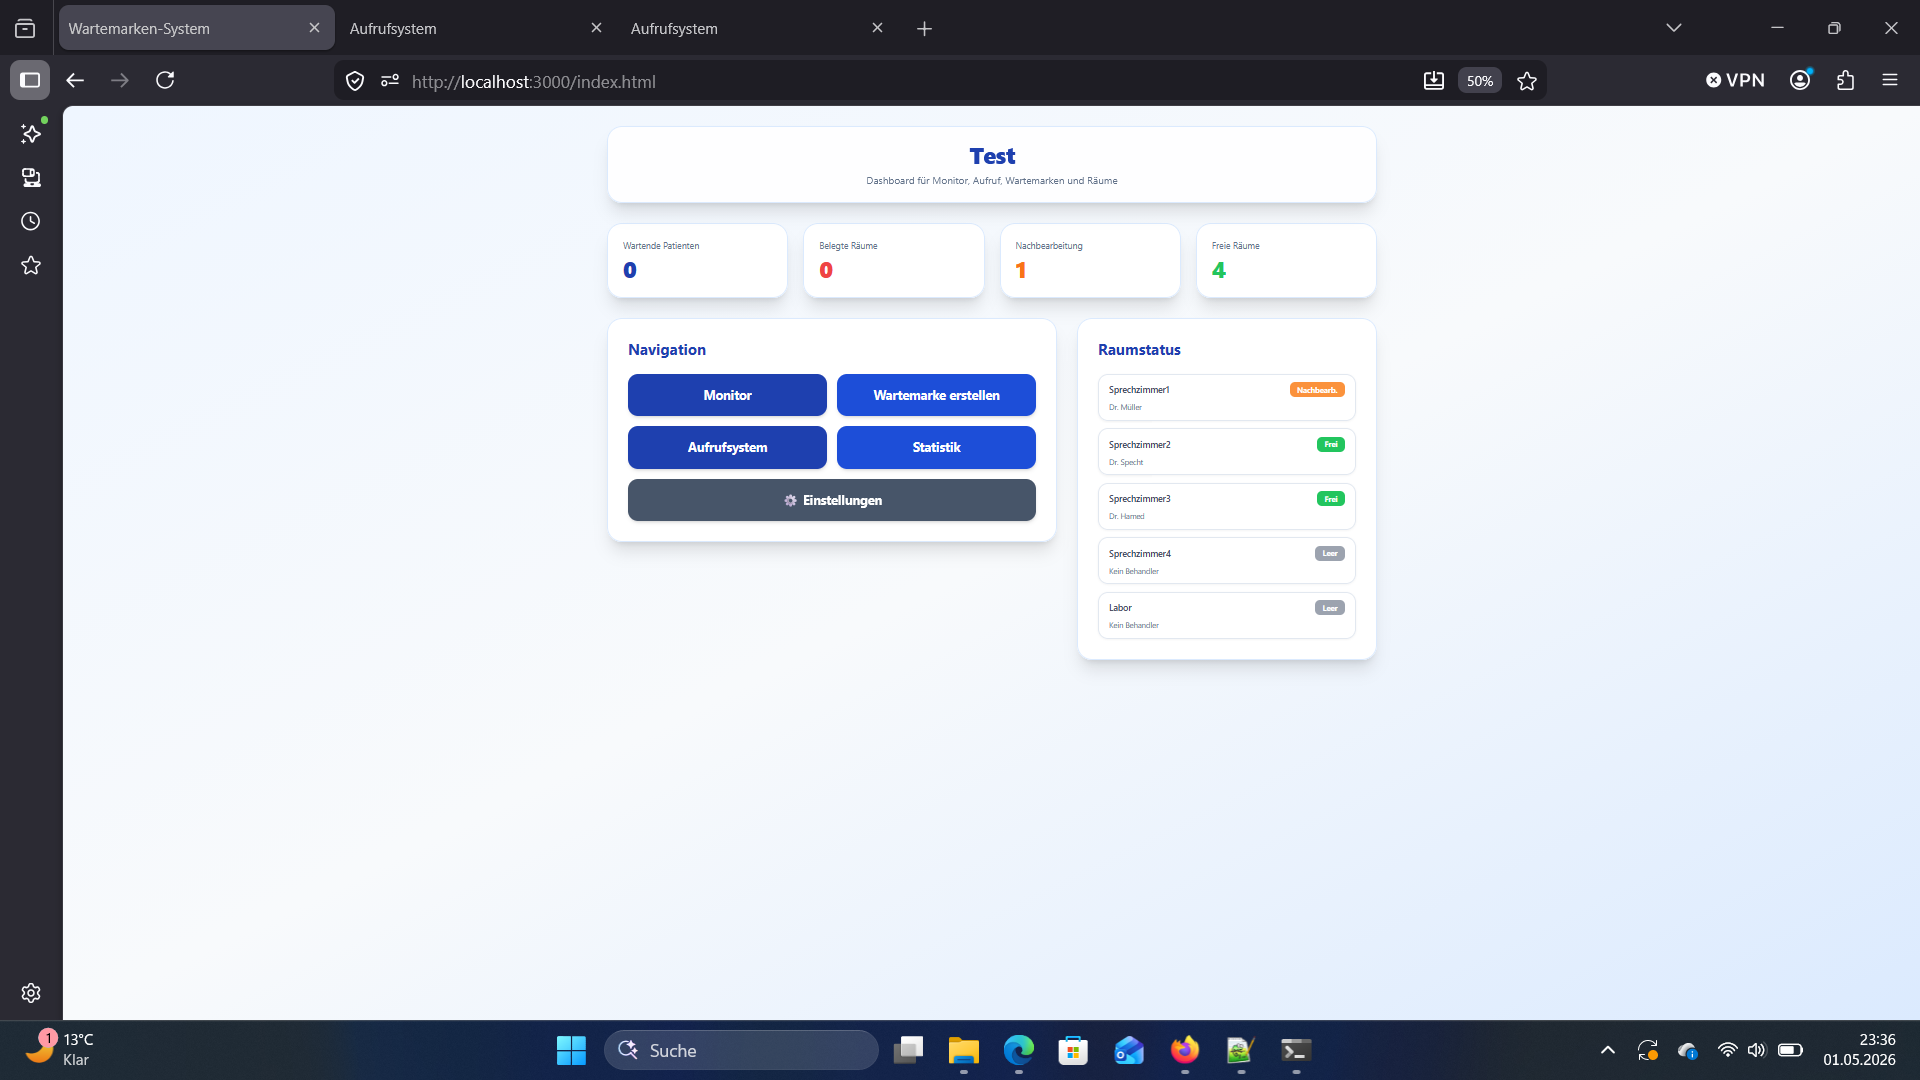Image resolution: width=1920 pixels, height=1080 pixels.
Task: Open Task View on the taskbar
Action: (908, 1050)
